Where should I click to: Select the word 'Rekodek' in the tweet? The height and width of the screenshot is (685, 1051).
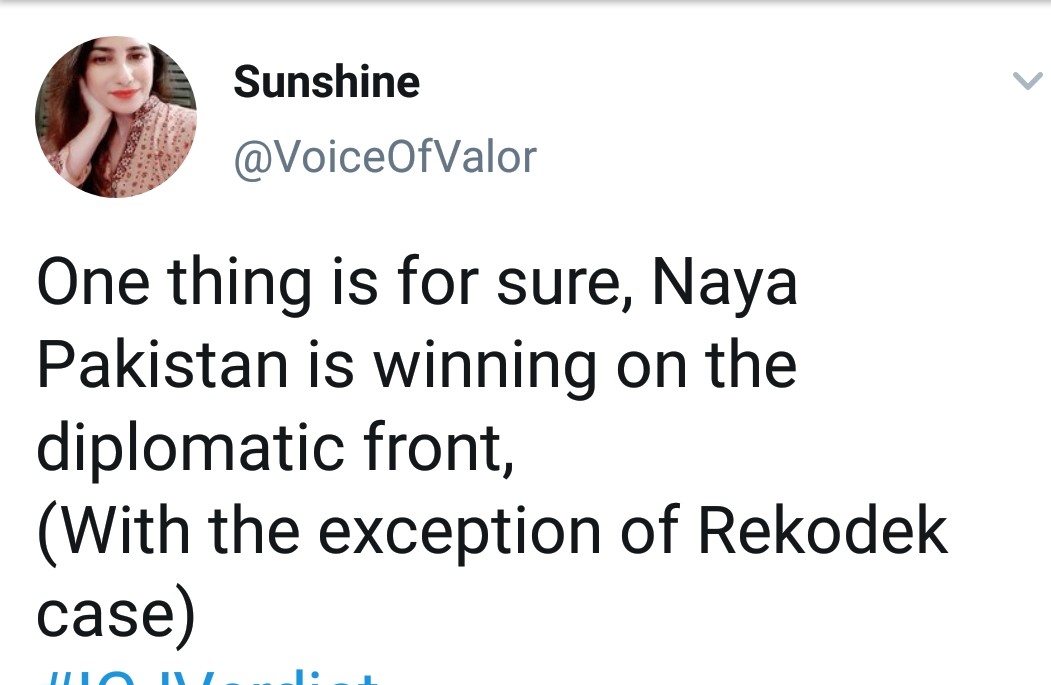pos(823,530)
